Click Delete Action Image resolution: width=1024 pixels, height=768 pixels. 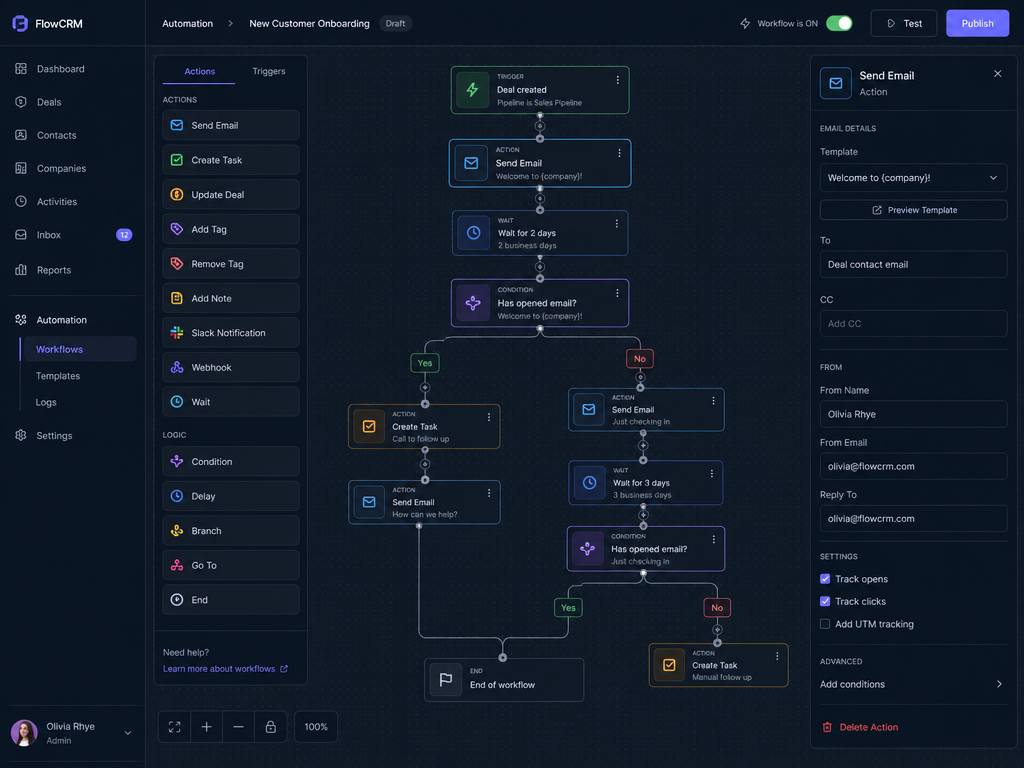coord(860,727)
